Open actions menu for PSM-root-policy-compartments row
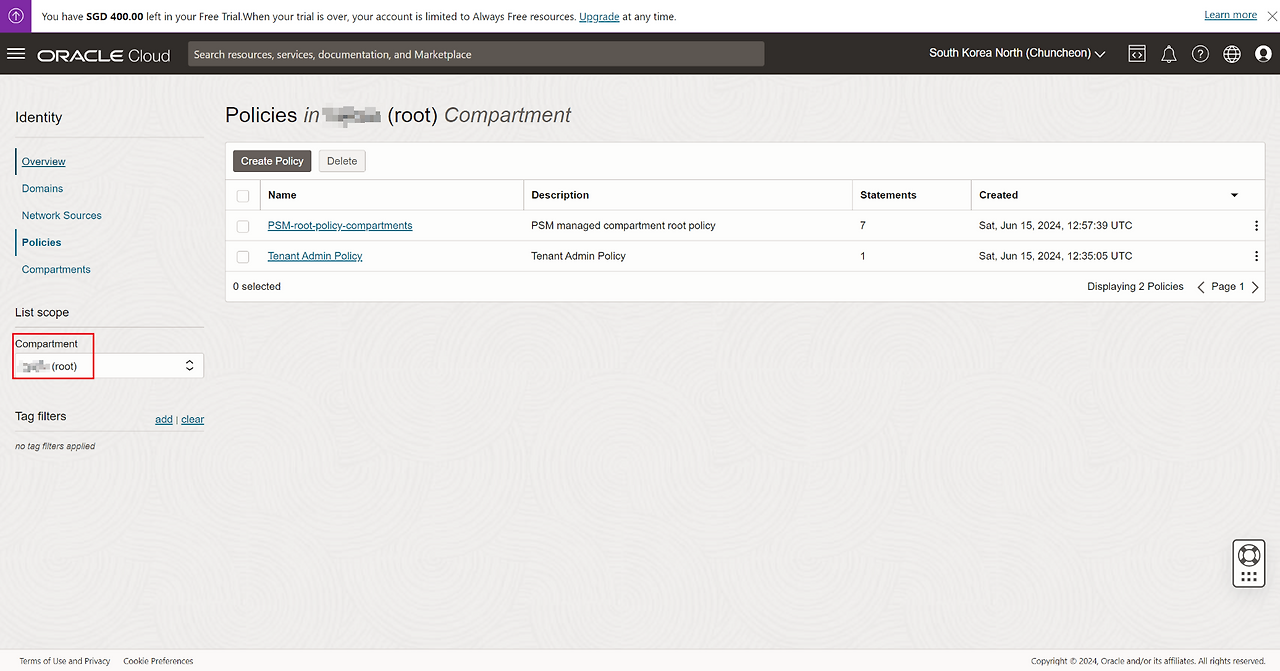The height and width of the screenshot is (671, 1280). pos(1256,226)
